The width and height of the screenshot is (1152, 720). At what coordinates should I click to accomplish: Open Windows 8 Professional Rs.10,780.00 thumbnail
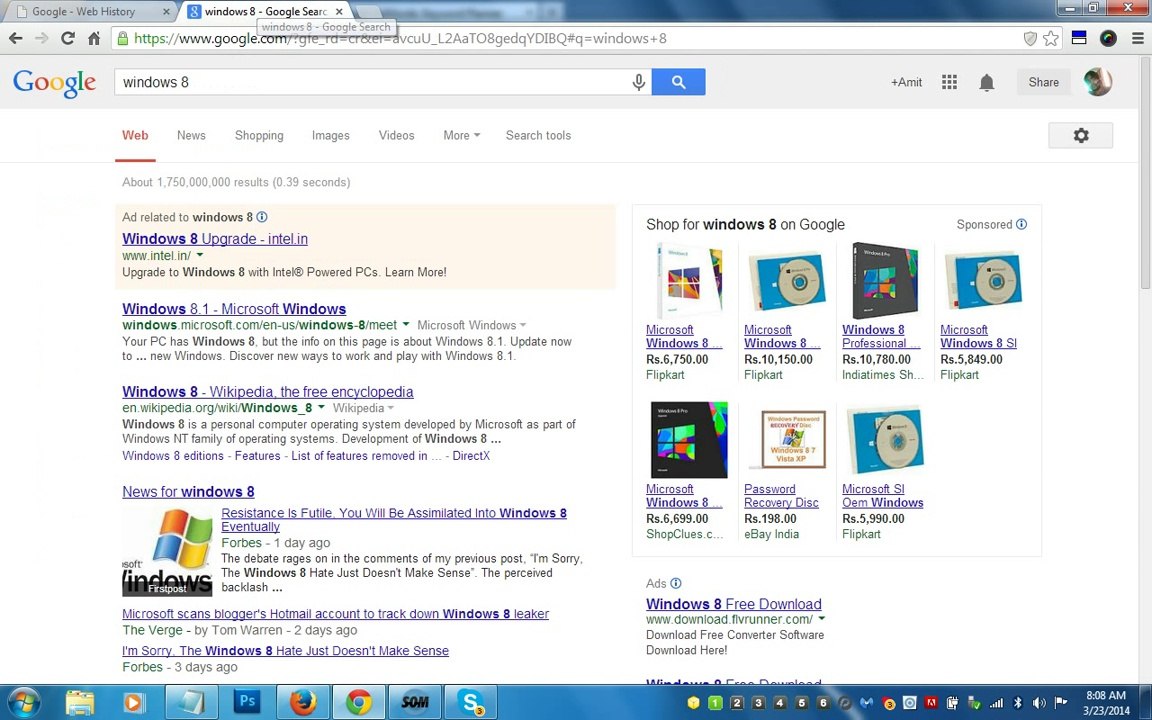click(885, 281)
